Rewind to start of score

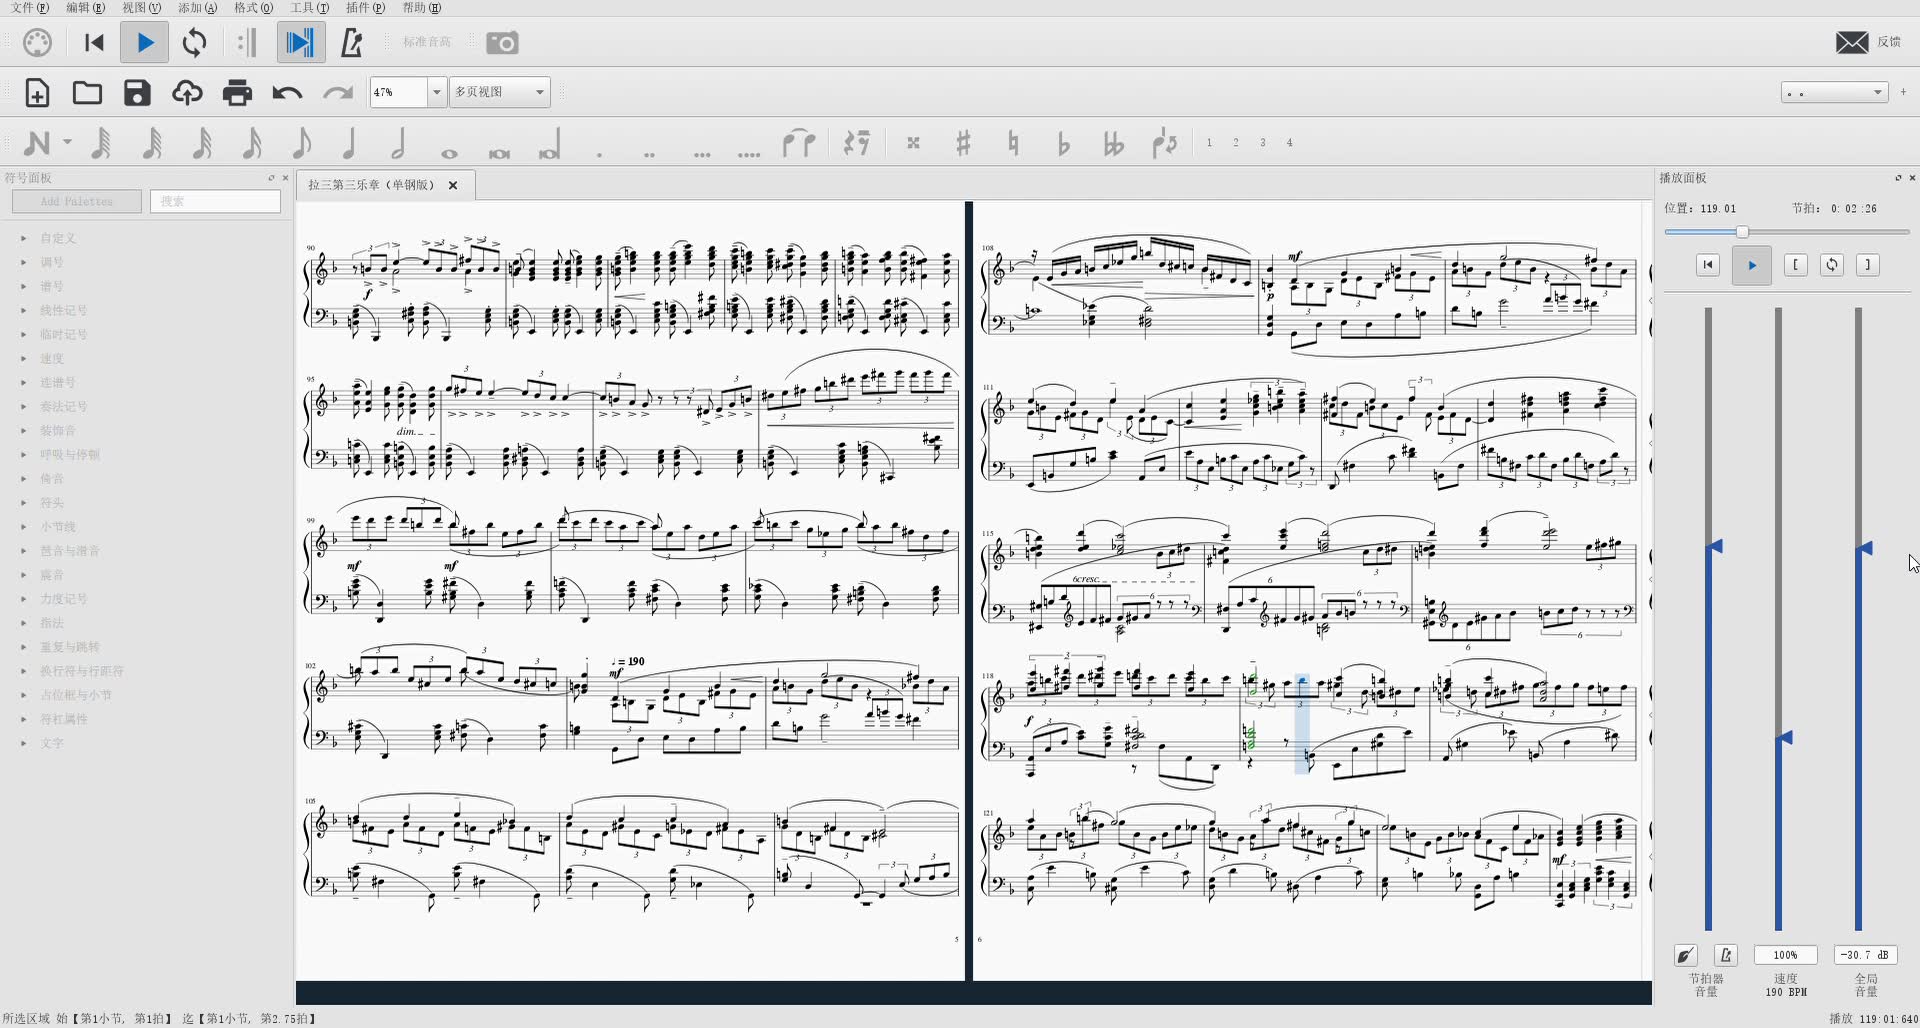coord(94,43)
